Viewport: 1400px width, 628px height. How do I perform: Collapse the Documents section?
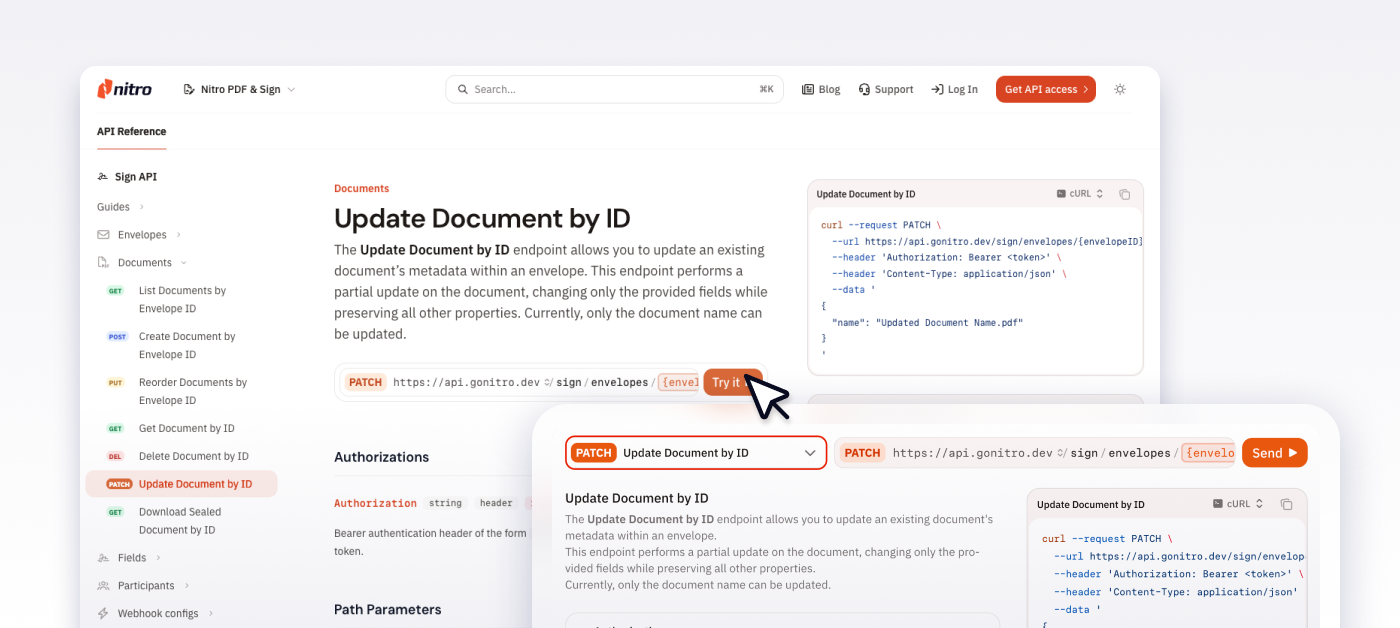pos(142,263)
